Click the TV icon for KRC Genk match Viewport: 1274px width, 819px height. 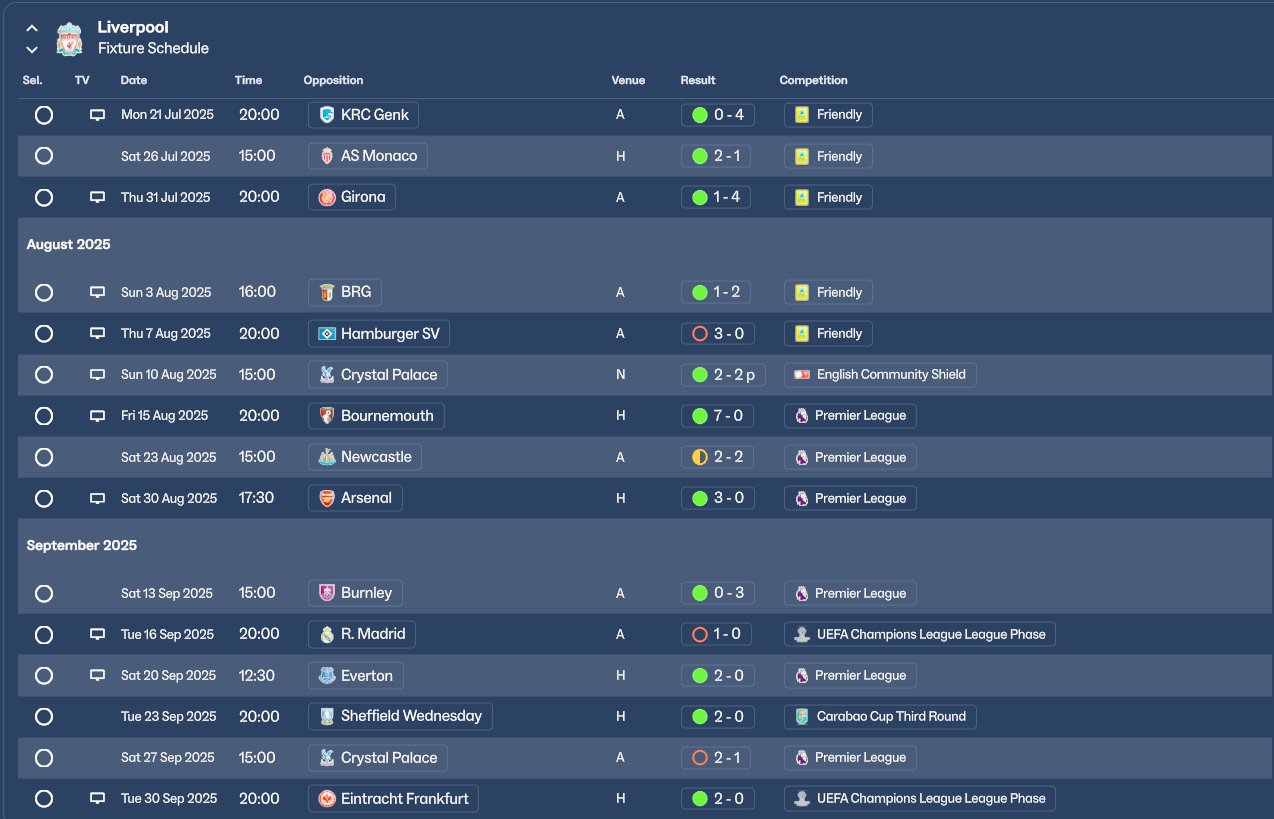click(x=97, y=115)
